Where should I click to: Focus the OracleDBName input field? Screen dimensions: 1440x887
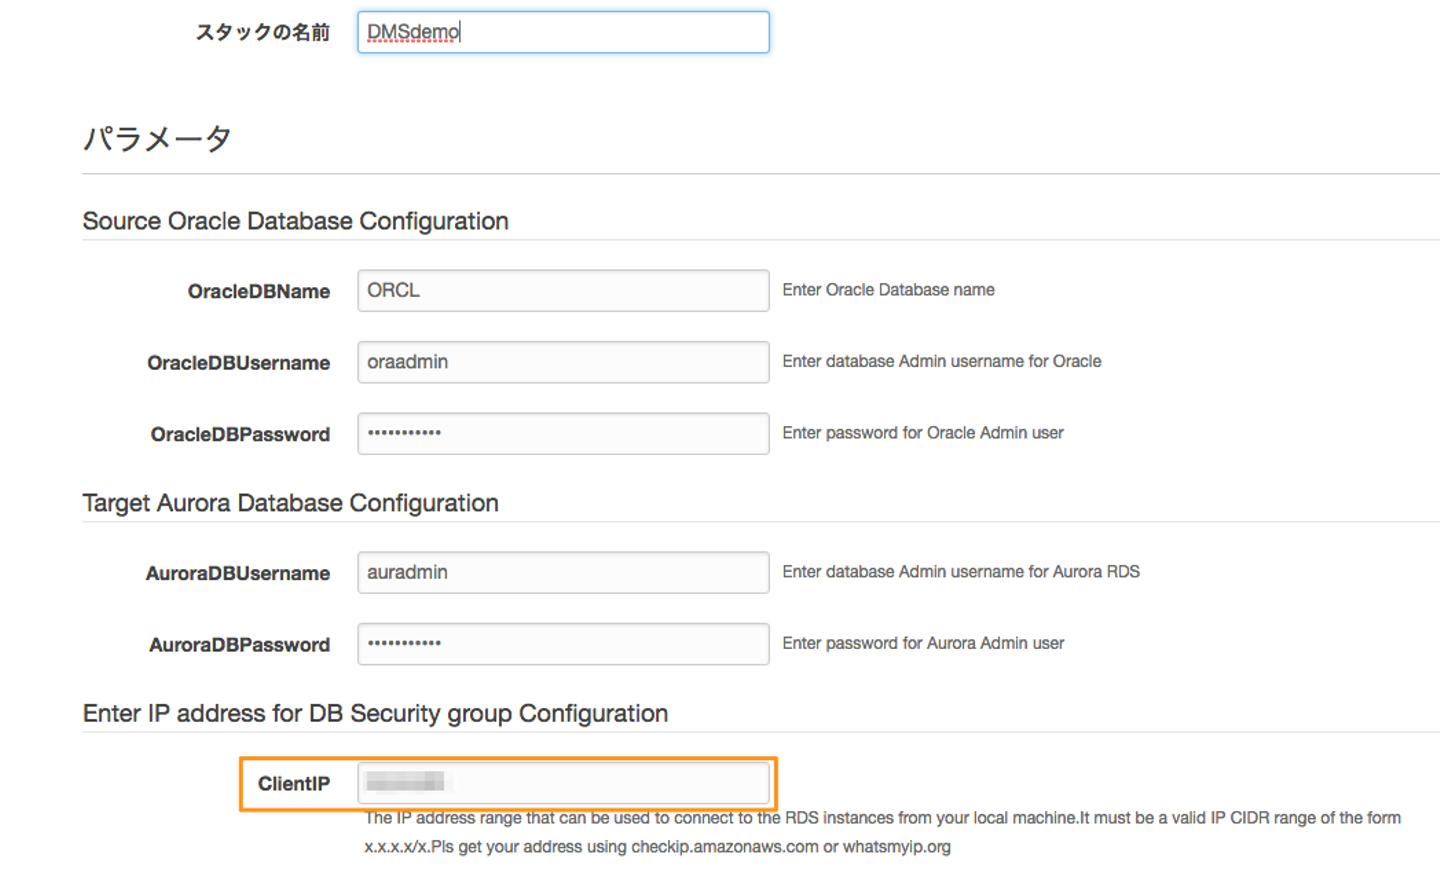point(563,291)
